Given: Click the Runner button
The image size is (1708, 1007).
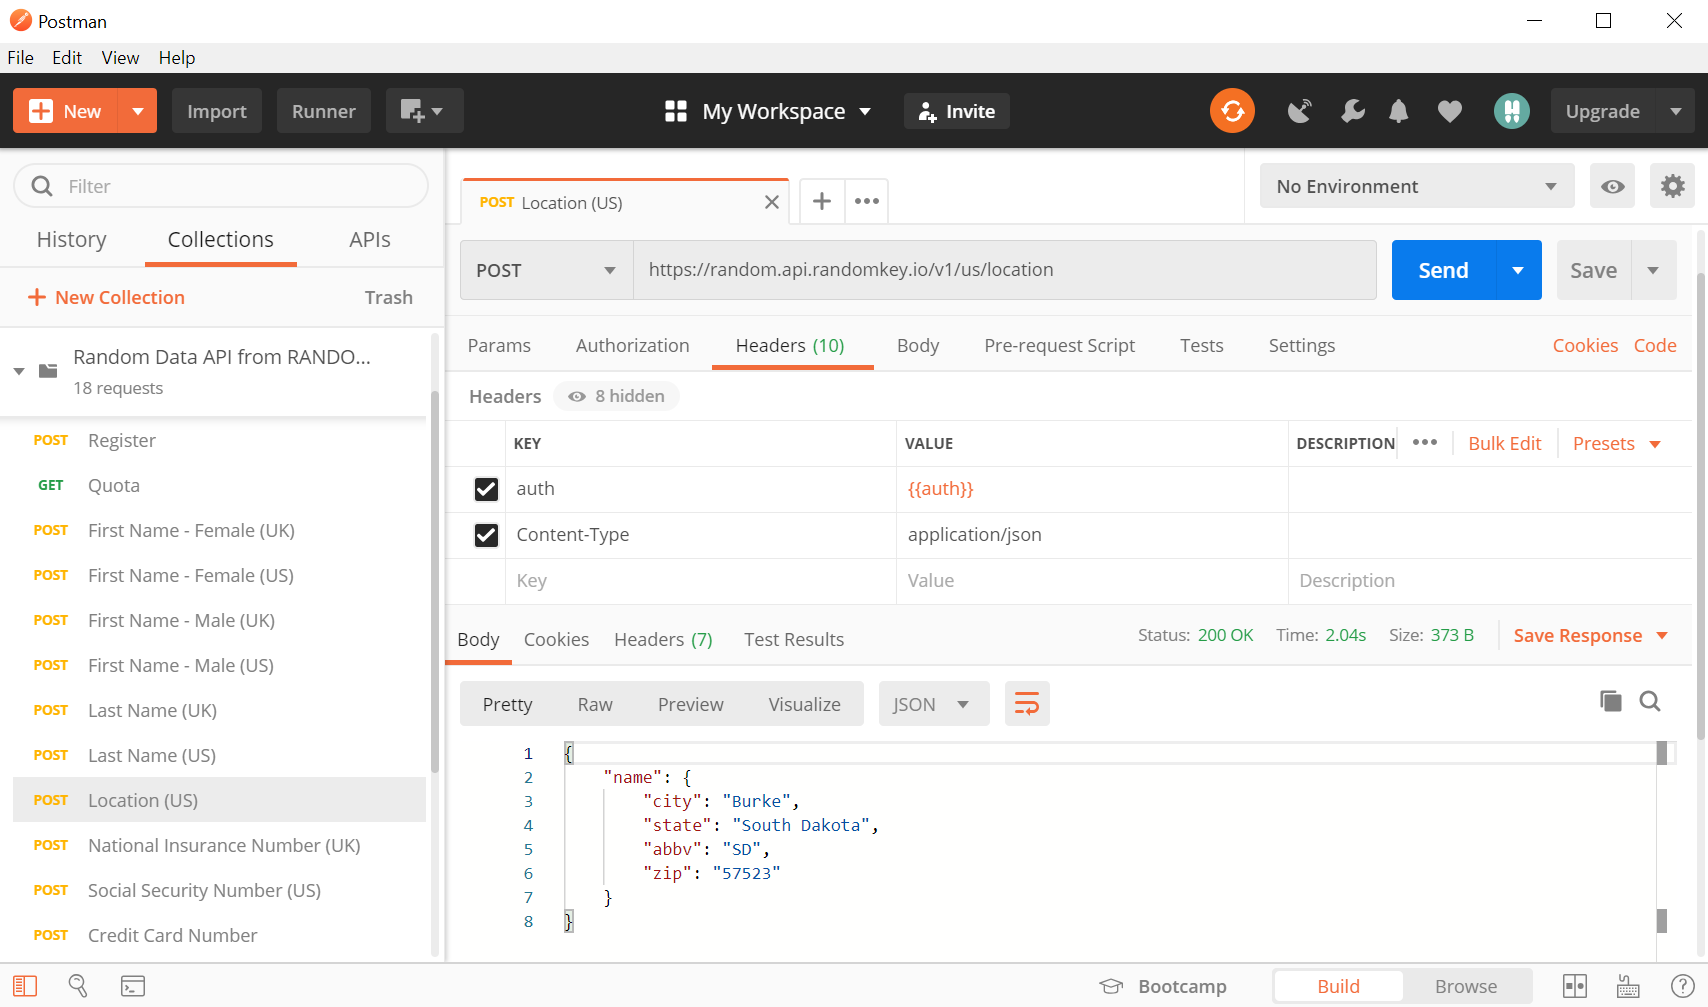Looking at the screenshot, I should (324, 111).
